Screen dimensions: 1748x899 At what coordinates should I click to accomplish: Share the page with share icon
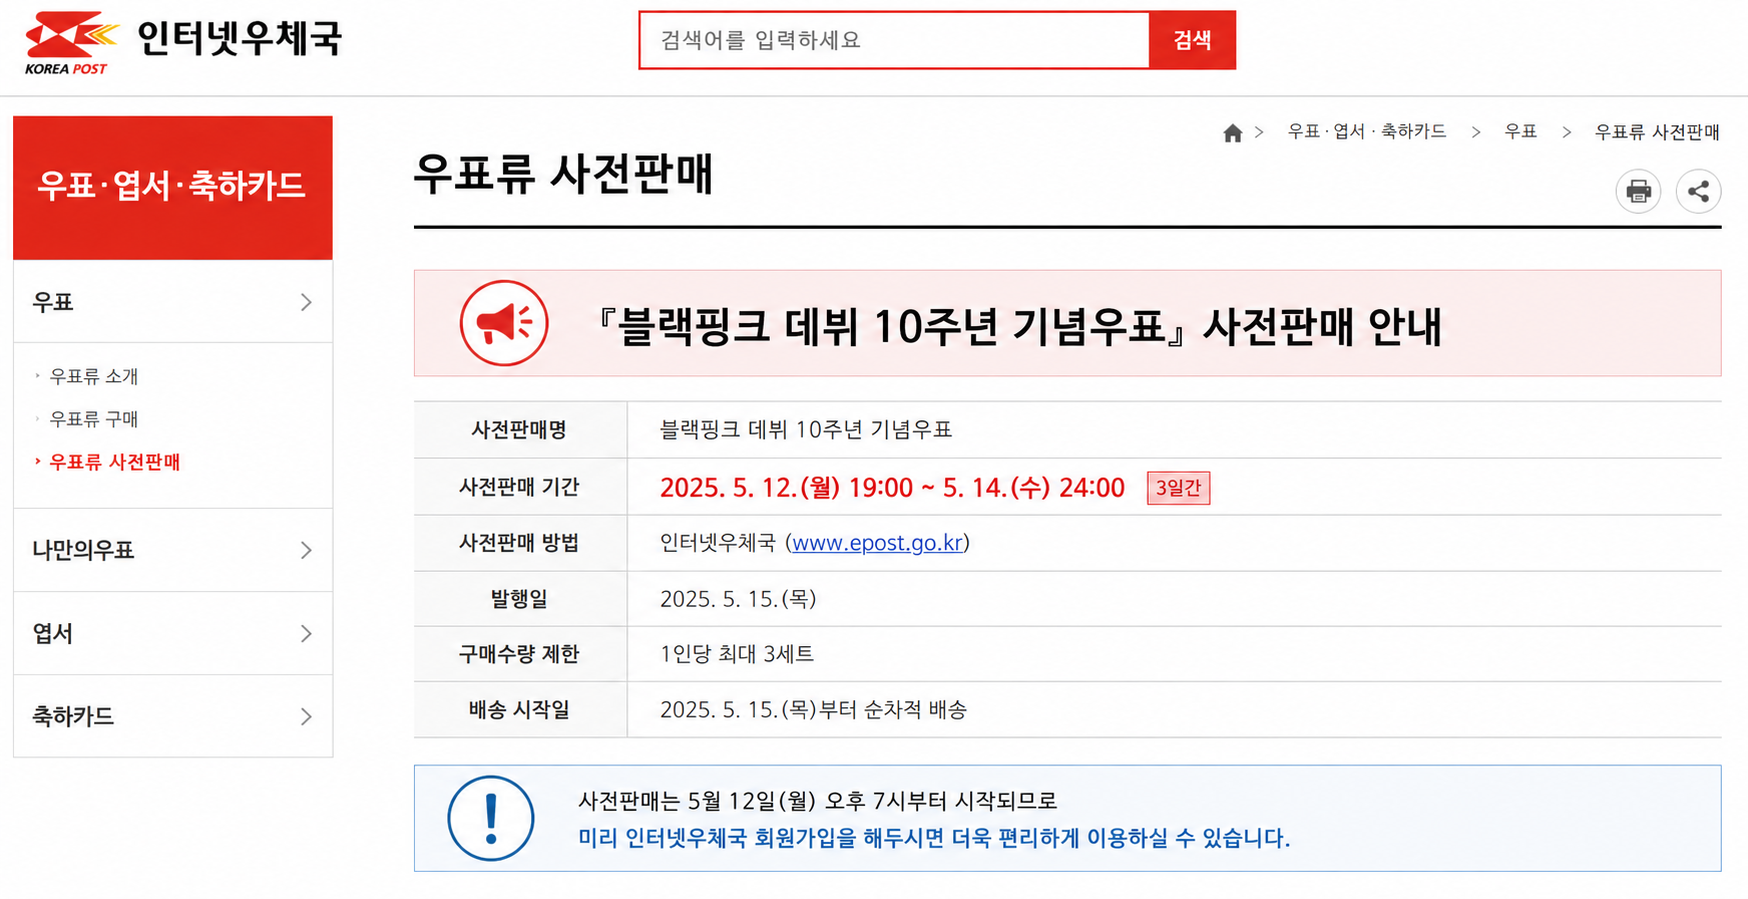[1698, 191]
